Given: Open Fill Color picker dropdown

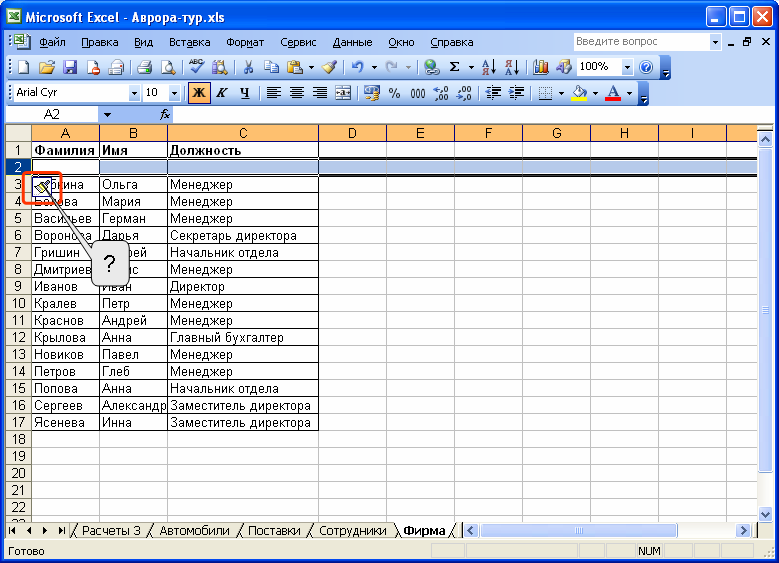Looking at the screenshot, I should point(595,93).
